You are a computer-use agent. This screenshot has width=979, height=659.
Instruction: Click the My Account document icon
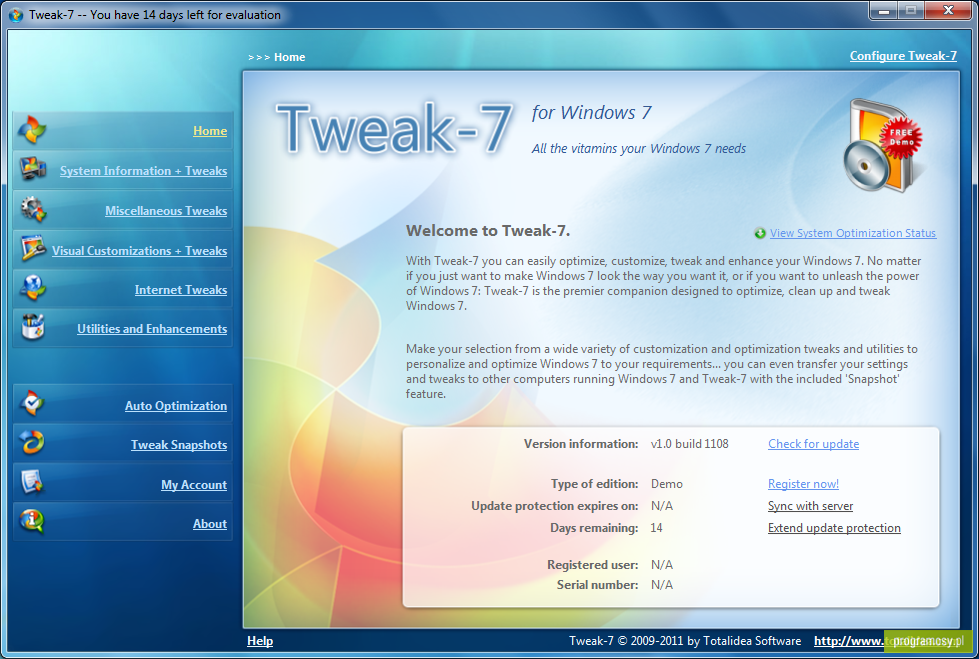point(32,481)
